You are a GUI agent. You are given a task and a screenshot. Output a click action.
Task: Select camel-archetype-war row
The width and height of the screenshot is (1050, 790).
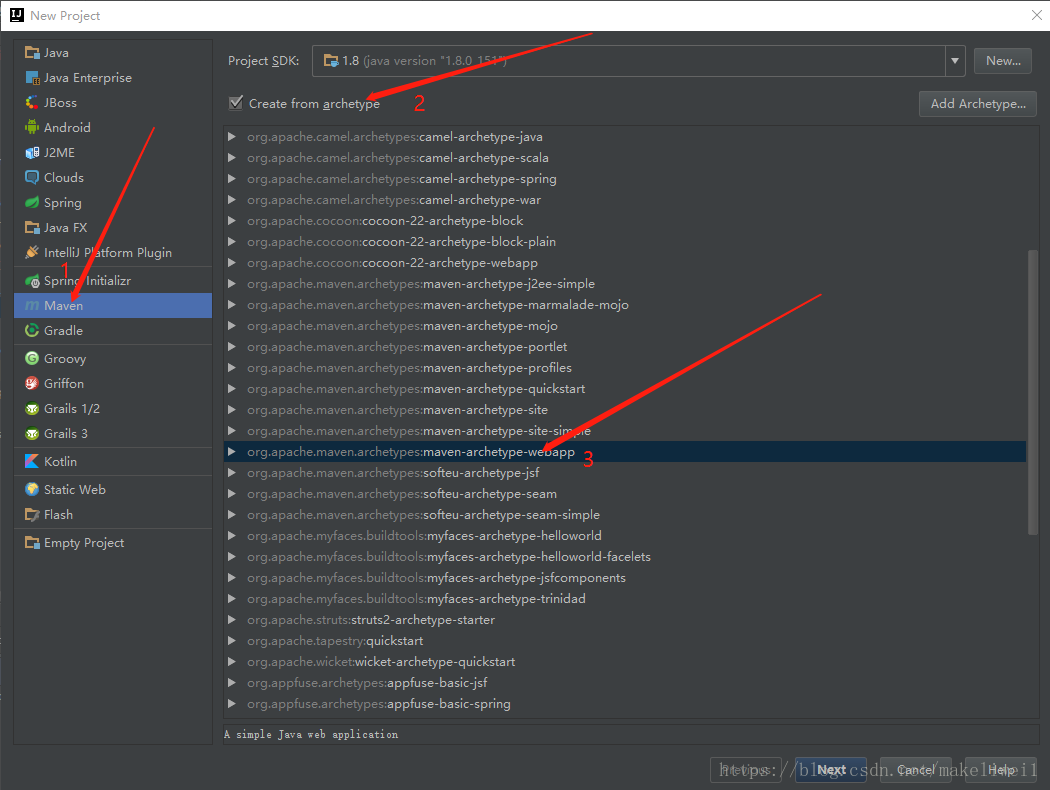click(x=625, y=200)
